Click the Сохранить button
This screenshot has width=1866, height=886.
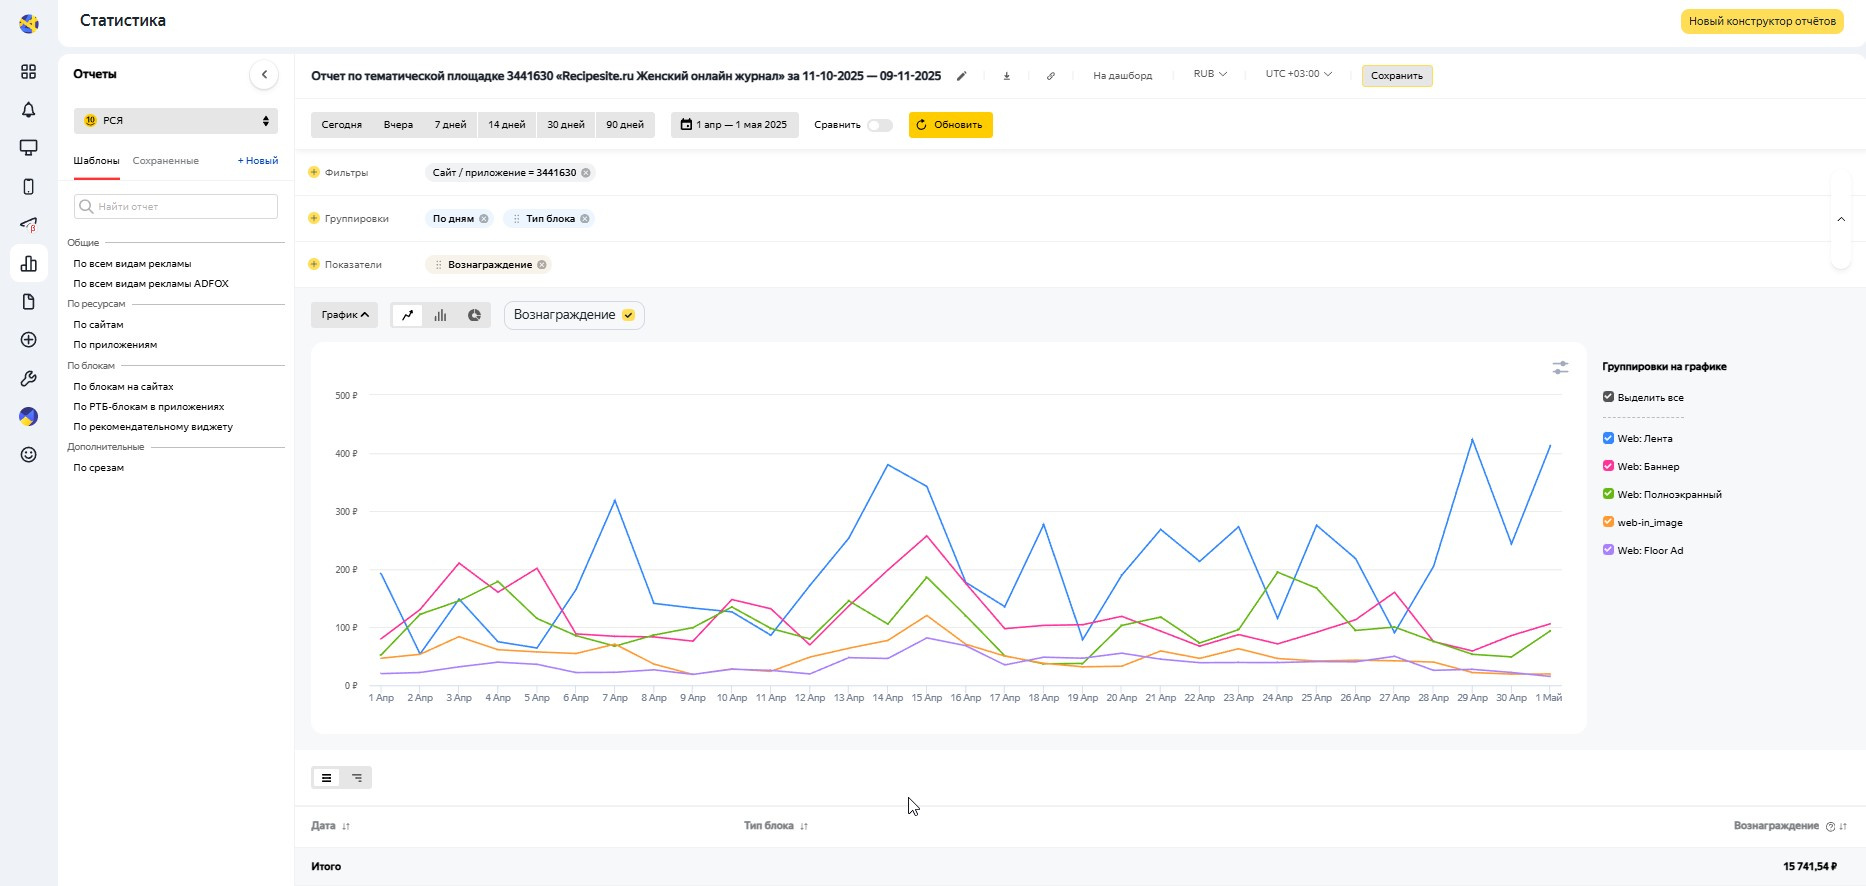[1396, 76]
